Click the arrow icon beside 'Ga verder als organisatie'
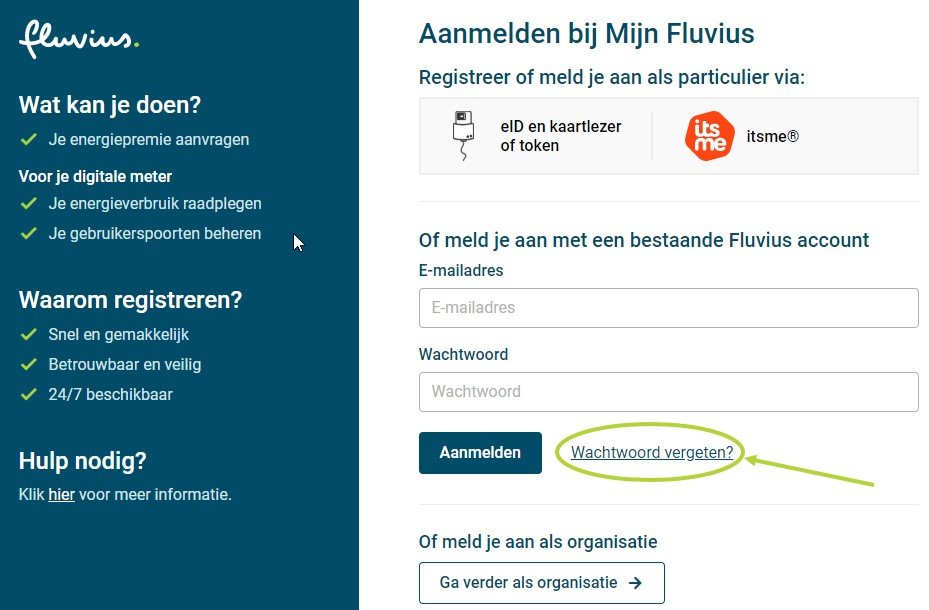 pyautogui.click(x=635, y=583)
